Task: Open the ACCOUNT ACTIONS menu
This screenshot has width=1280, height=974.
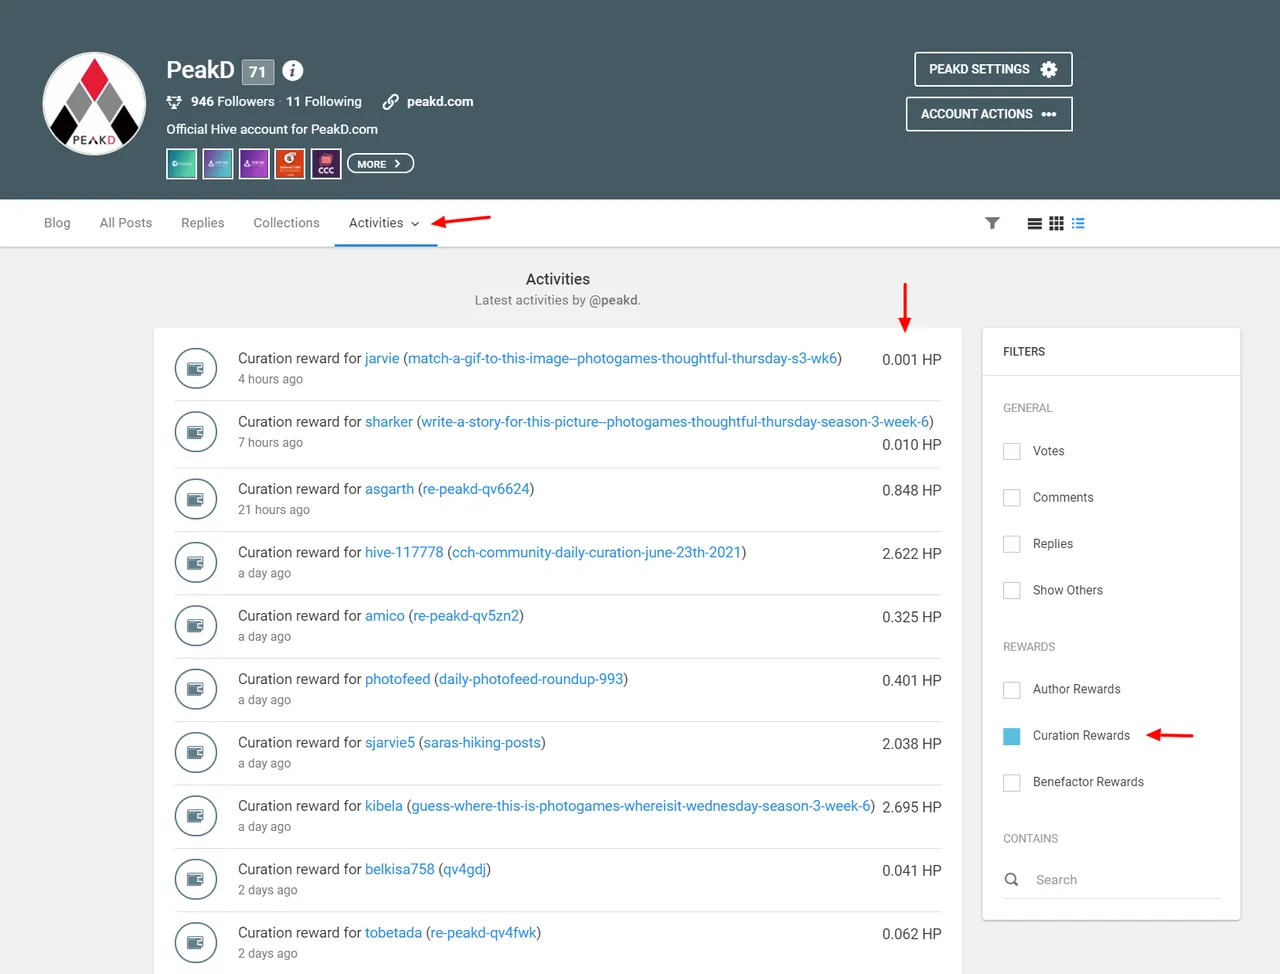Action: pos(989,114)
